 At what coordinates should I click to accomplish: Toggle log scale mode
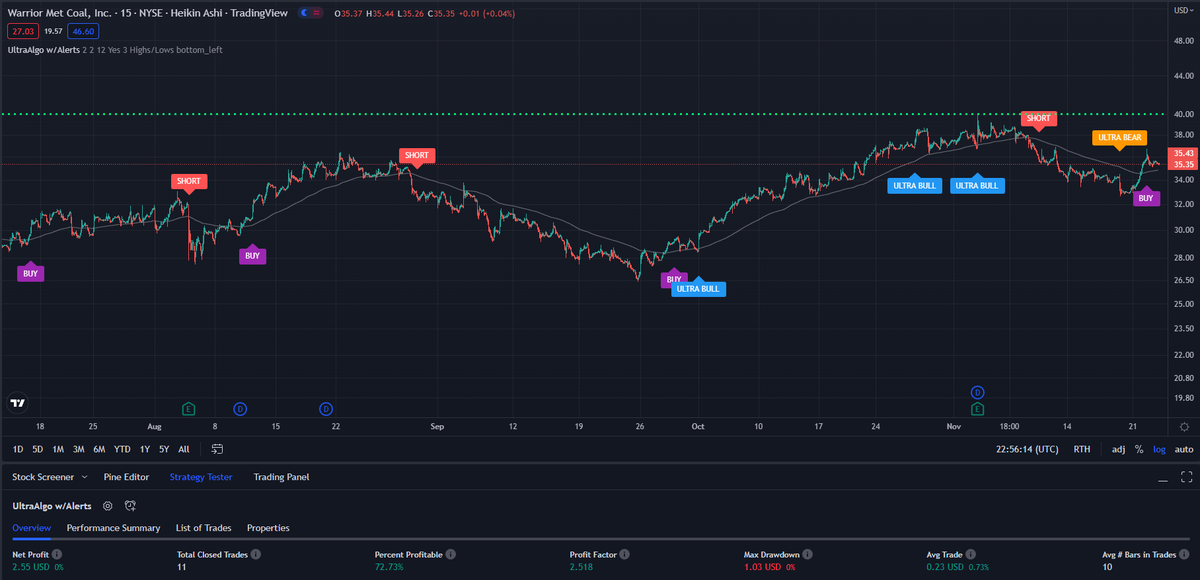pyautogui.click(x=1159, y=450)
